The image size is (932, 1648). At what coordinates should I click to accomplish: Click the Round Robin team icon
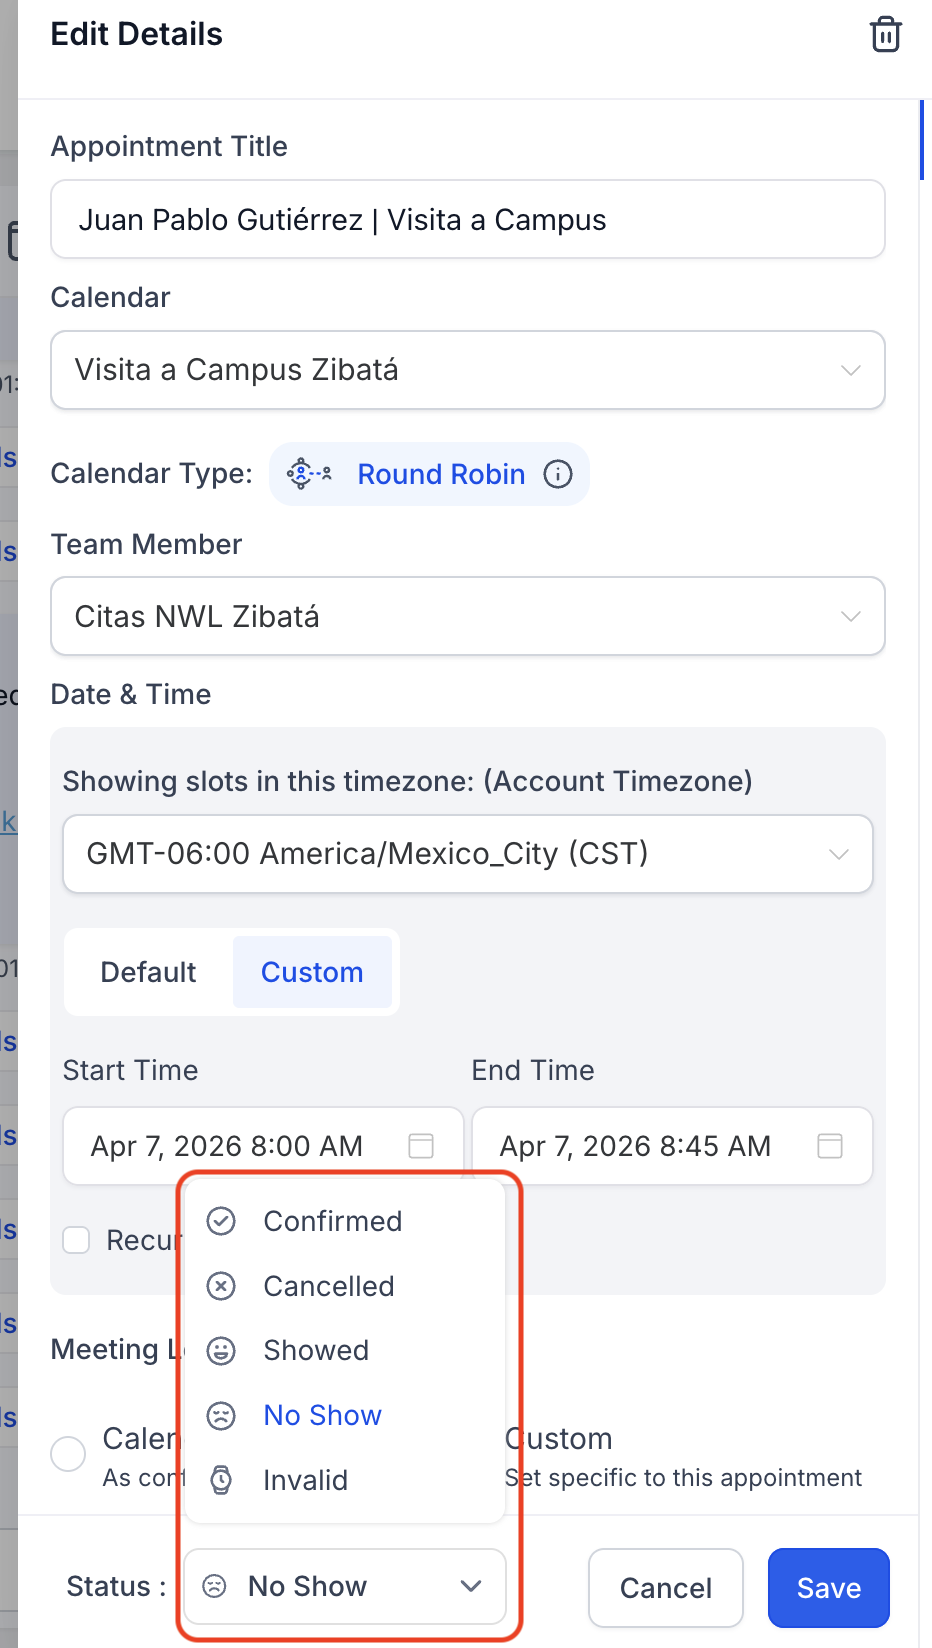click(309, 474)
